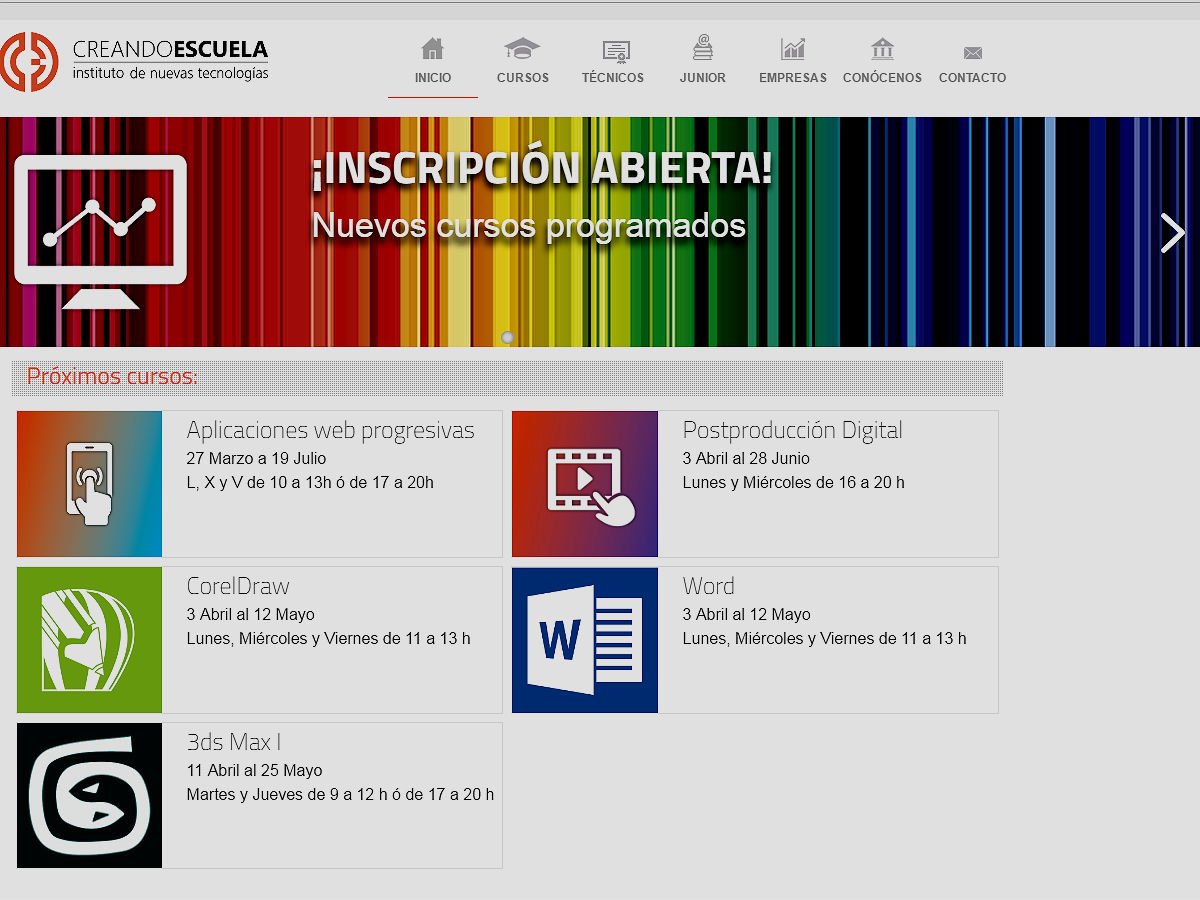Image resolution: width=1200 pixels, height=900 pixels.
Task: Open the Postproducción Digital video thumbnail
Action: tap(585, 484)
